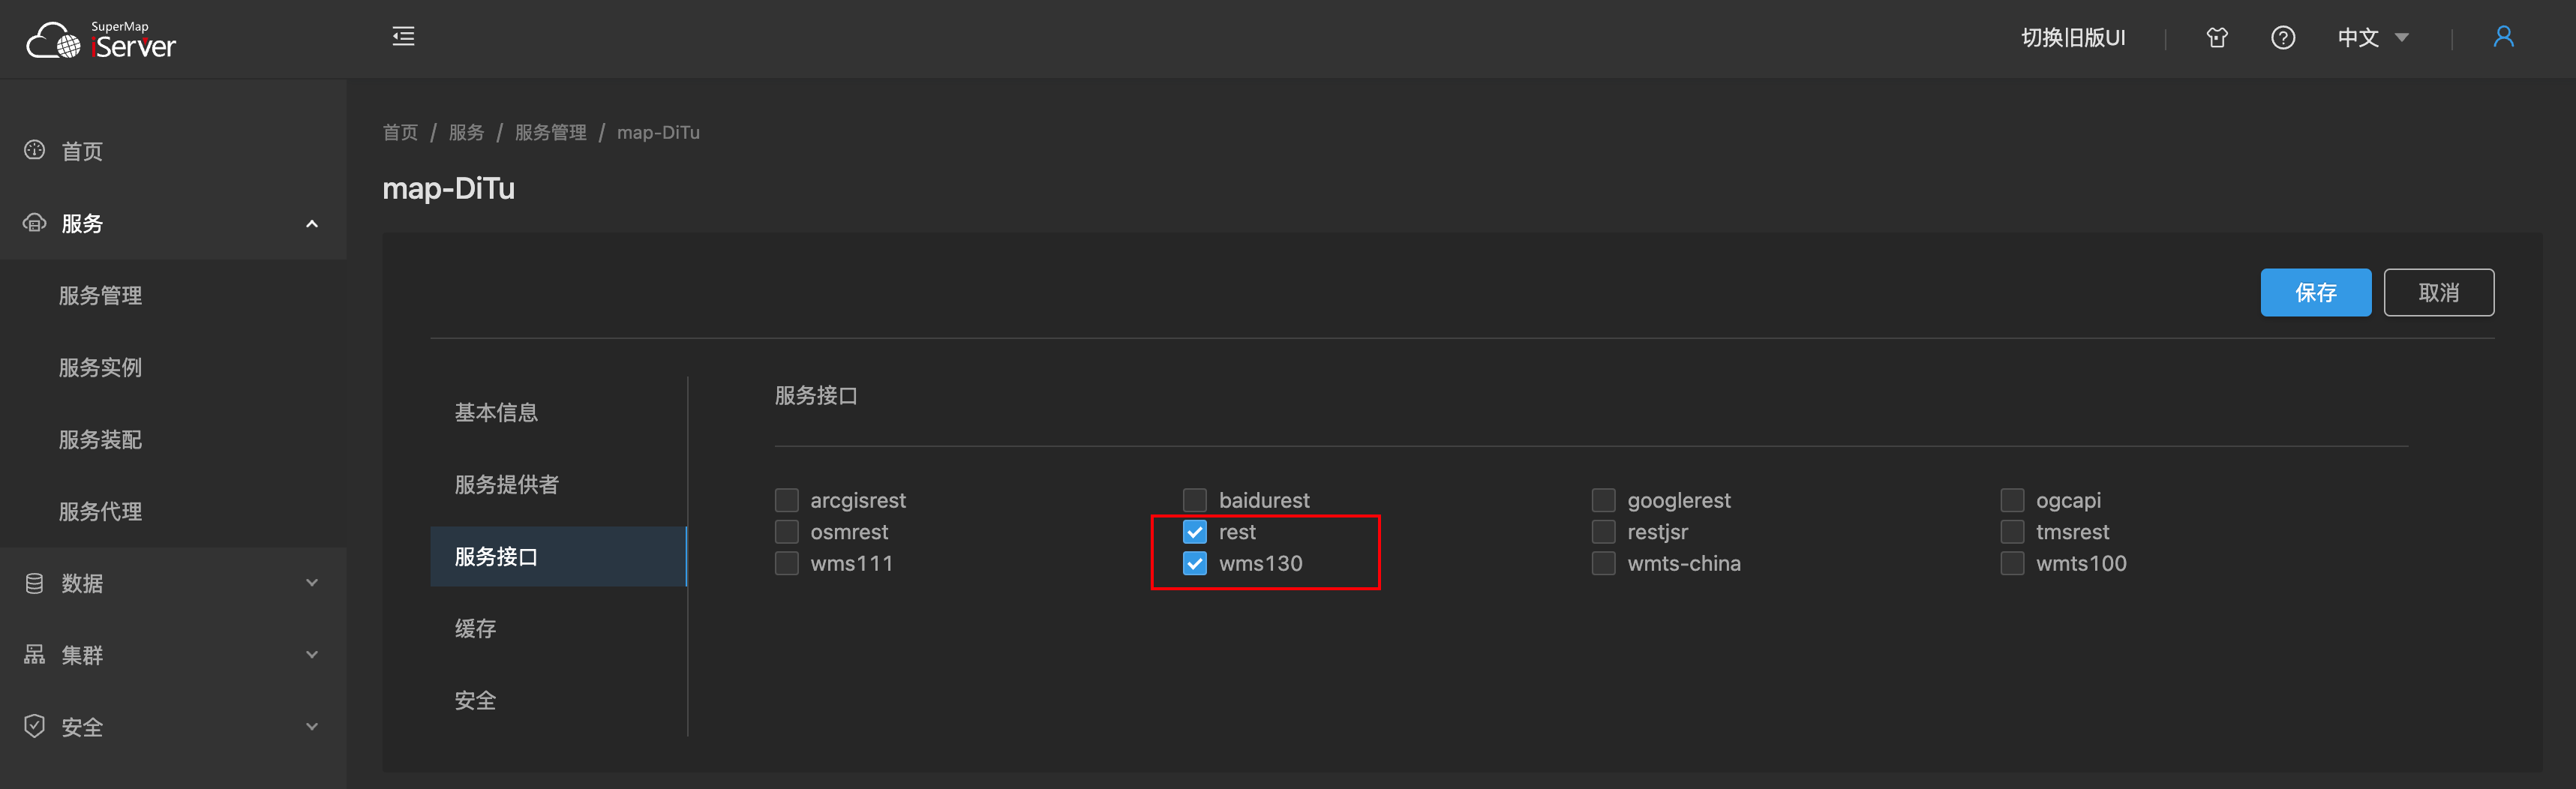Image resolution: width=2576 pixels, height=789 pixels.
Task: Click the 首页 dashboard icon in sidebar
Action: point(35,151)
